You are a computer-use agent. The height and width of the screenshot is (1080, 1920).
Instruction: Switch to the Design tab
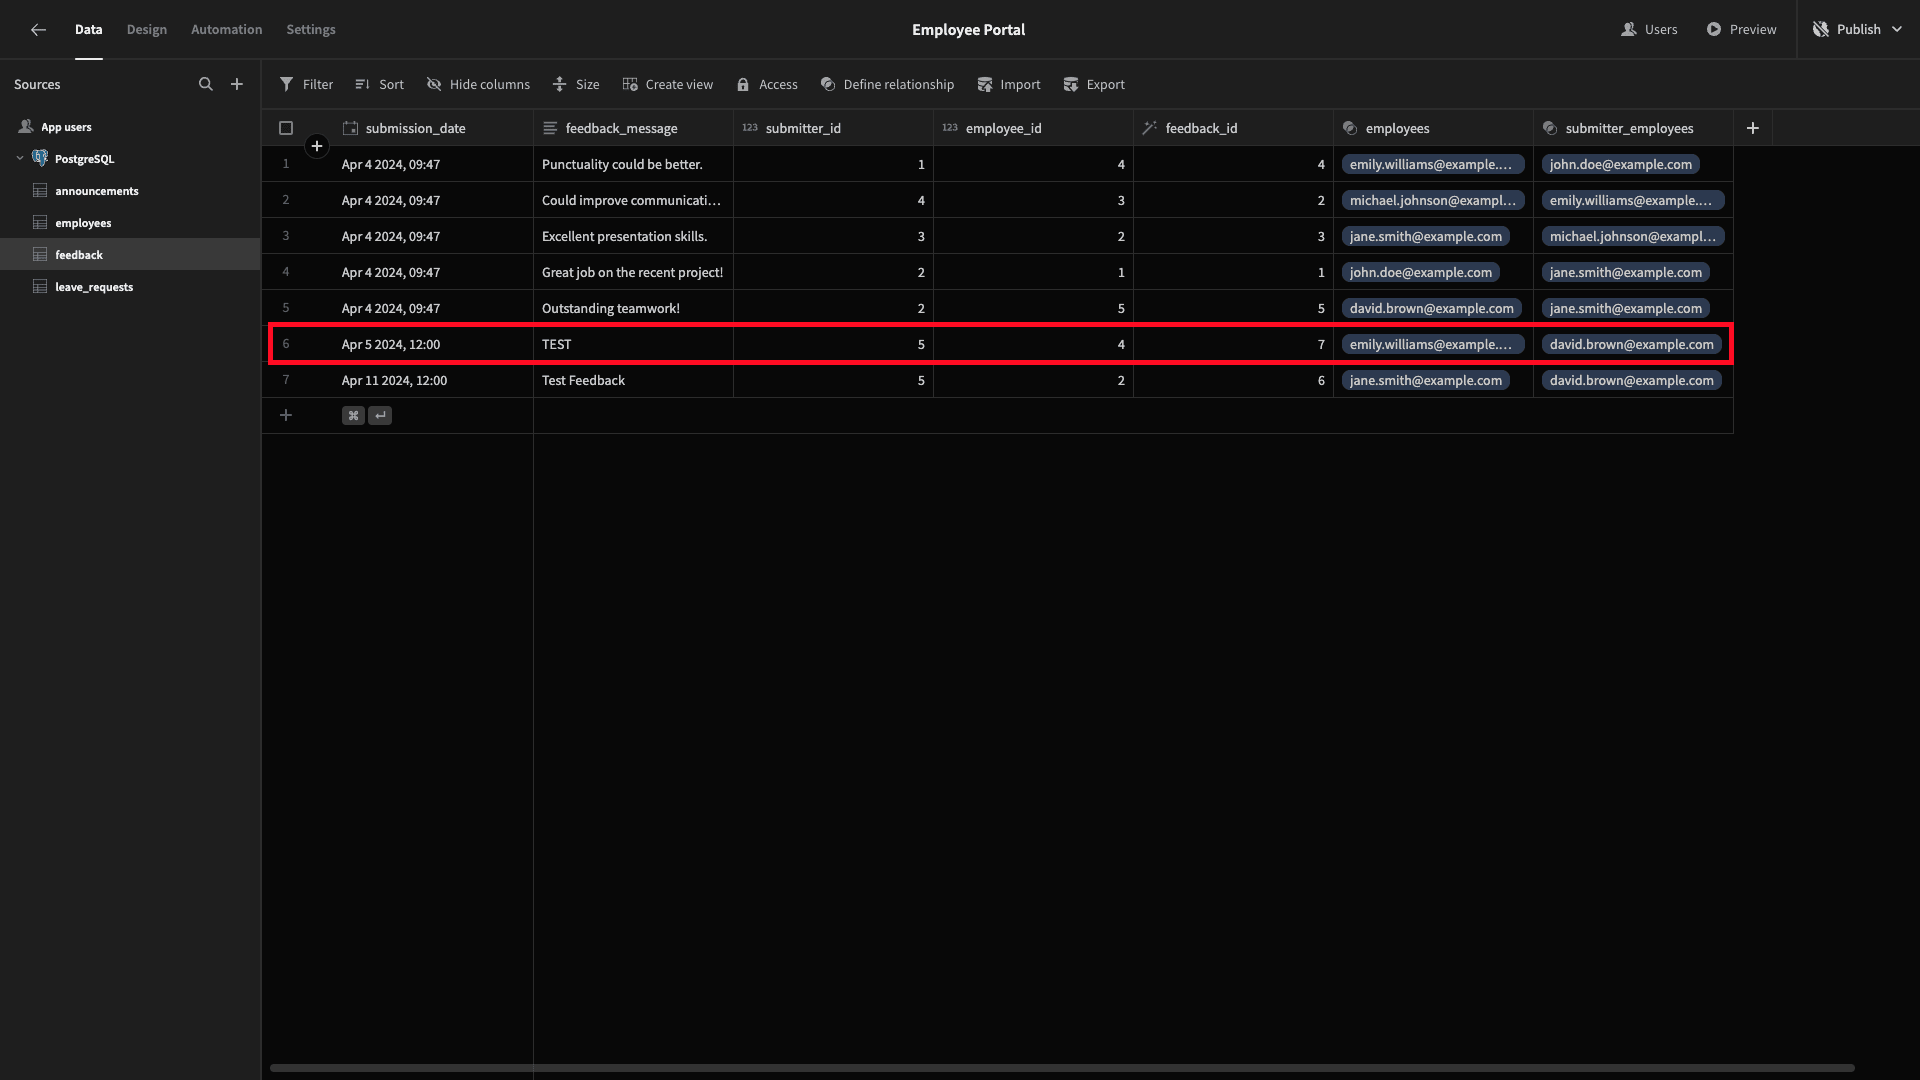[x=147, y=30]
